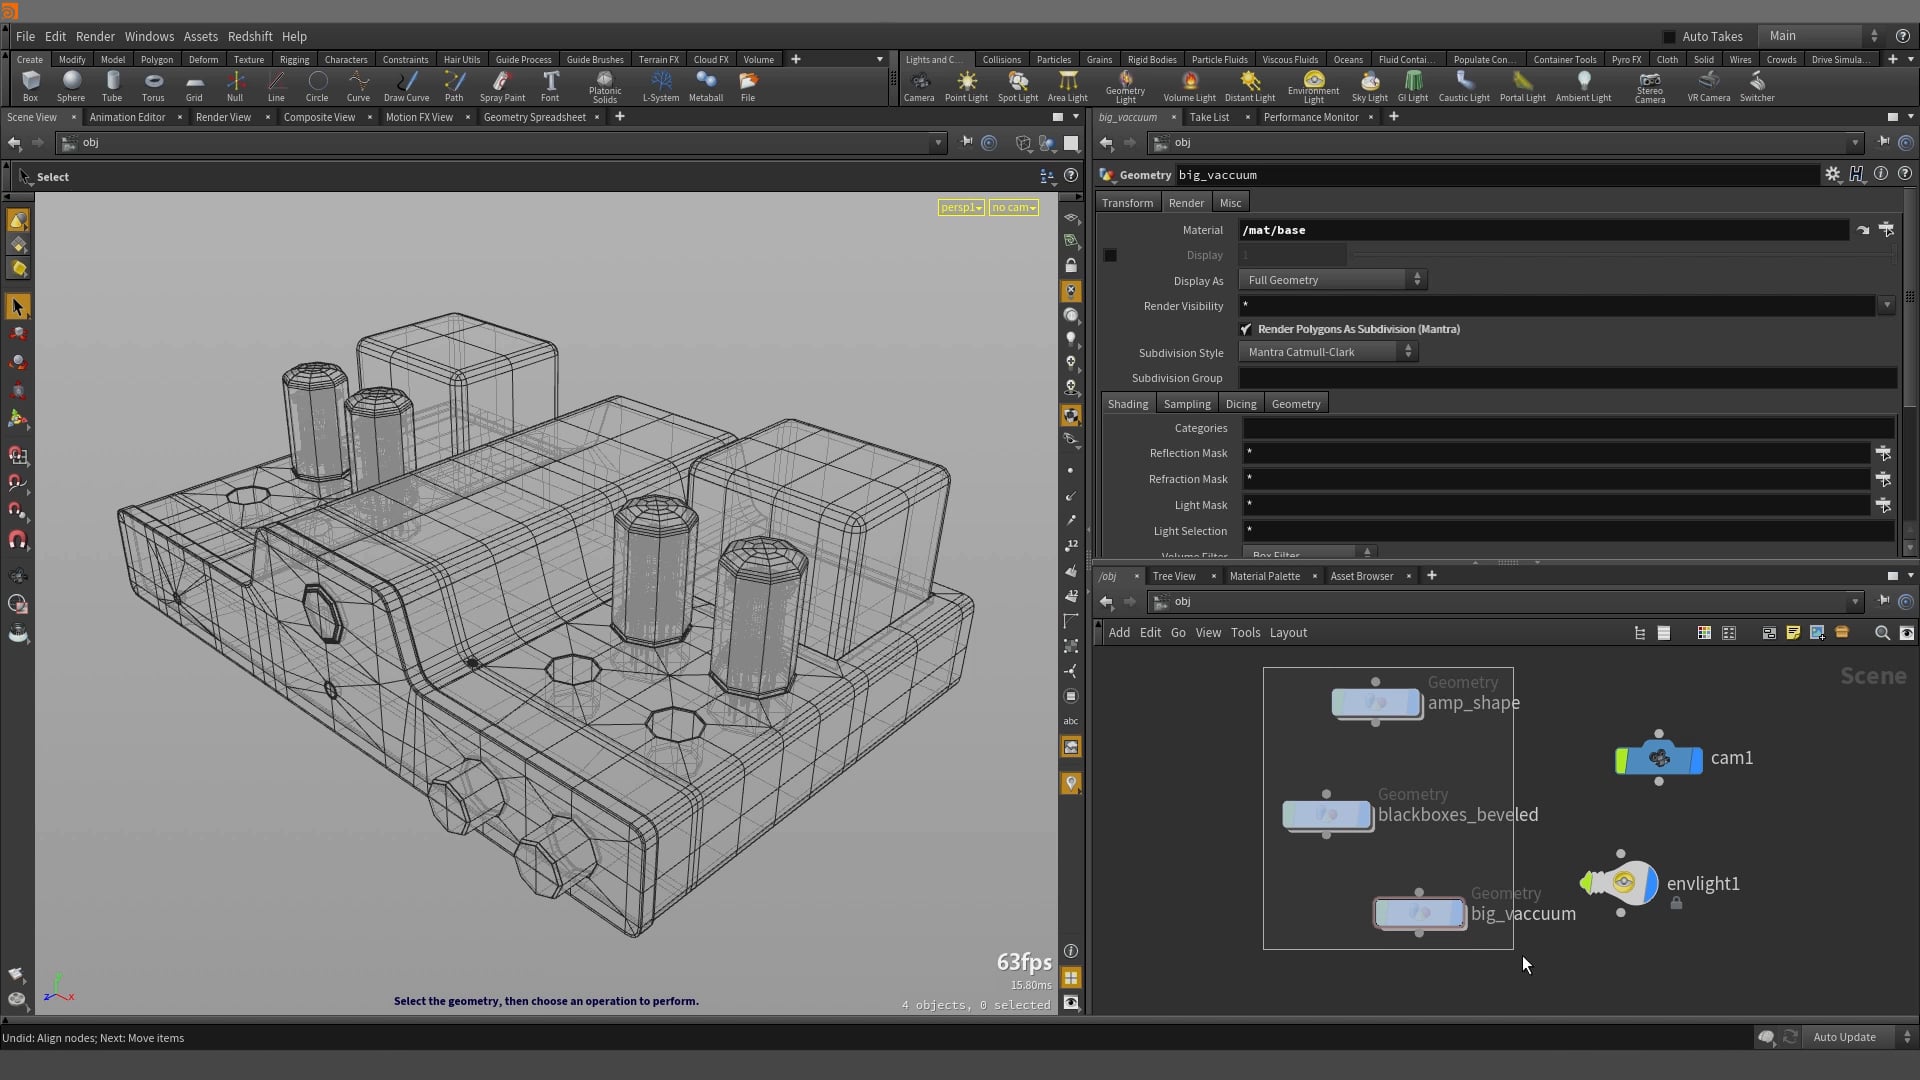The height and width of the screenshot is (1080, 1920).
Task: Create a Sphere from the shelf
Action: pos(71,86)
